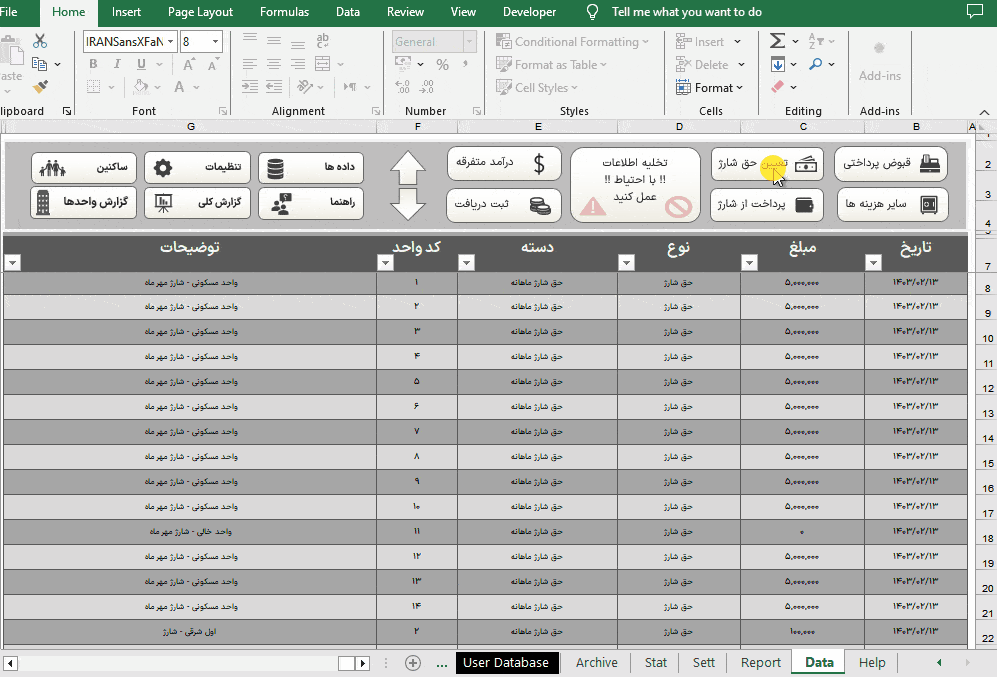This screenshot has width=997, height=677.
Task: Click the Fill Color bucket icon
Action: [141, 86]
